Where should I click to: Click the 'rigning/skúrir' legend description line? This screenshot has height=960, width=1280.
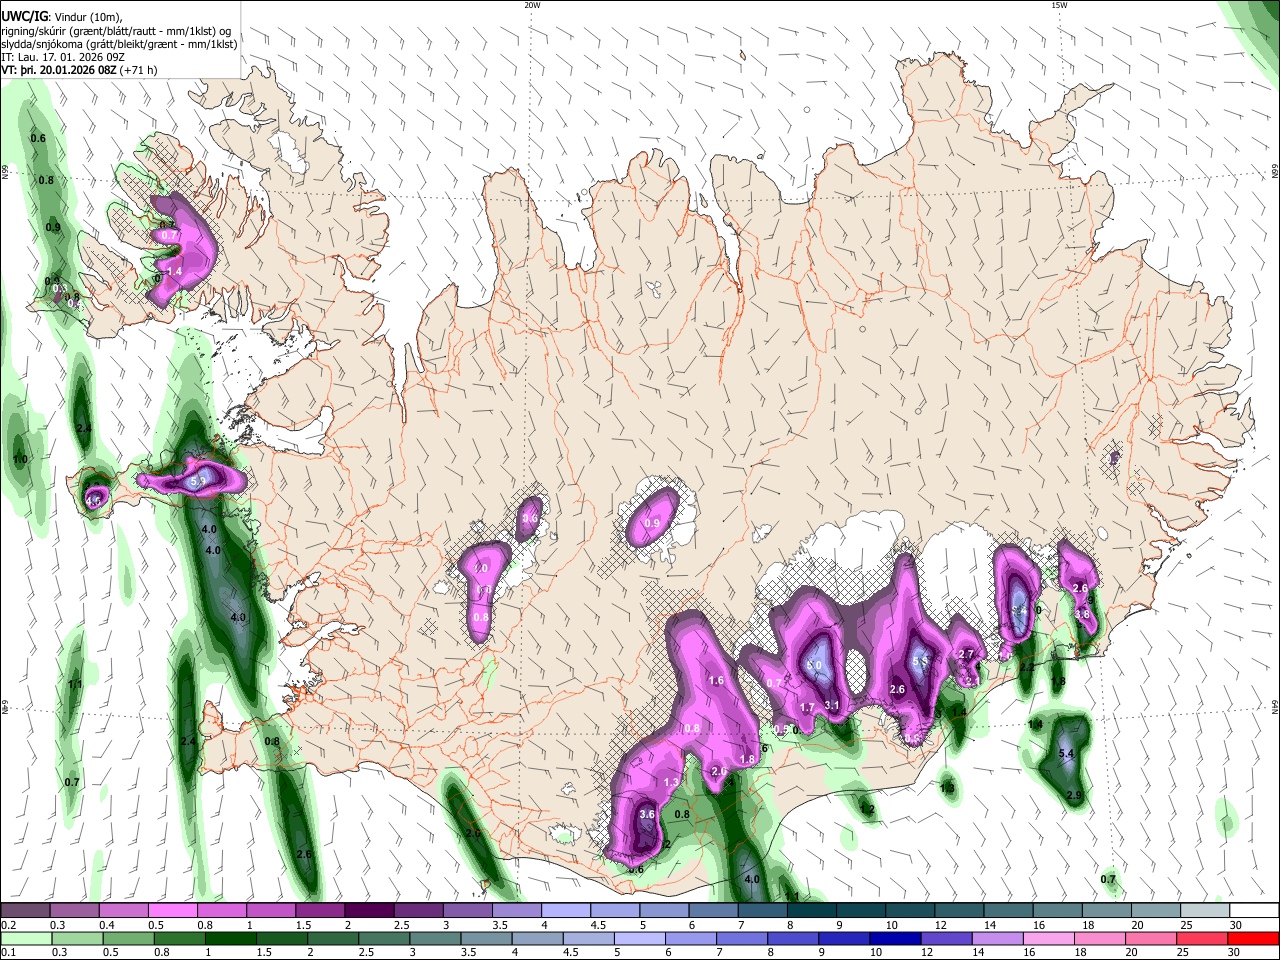pyautogui.click(x=117, y=31)
